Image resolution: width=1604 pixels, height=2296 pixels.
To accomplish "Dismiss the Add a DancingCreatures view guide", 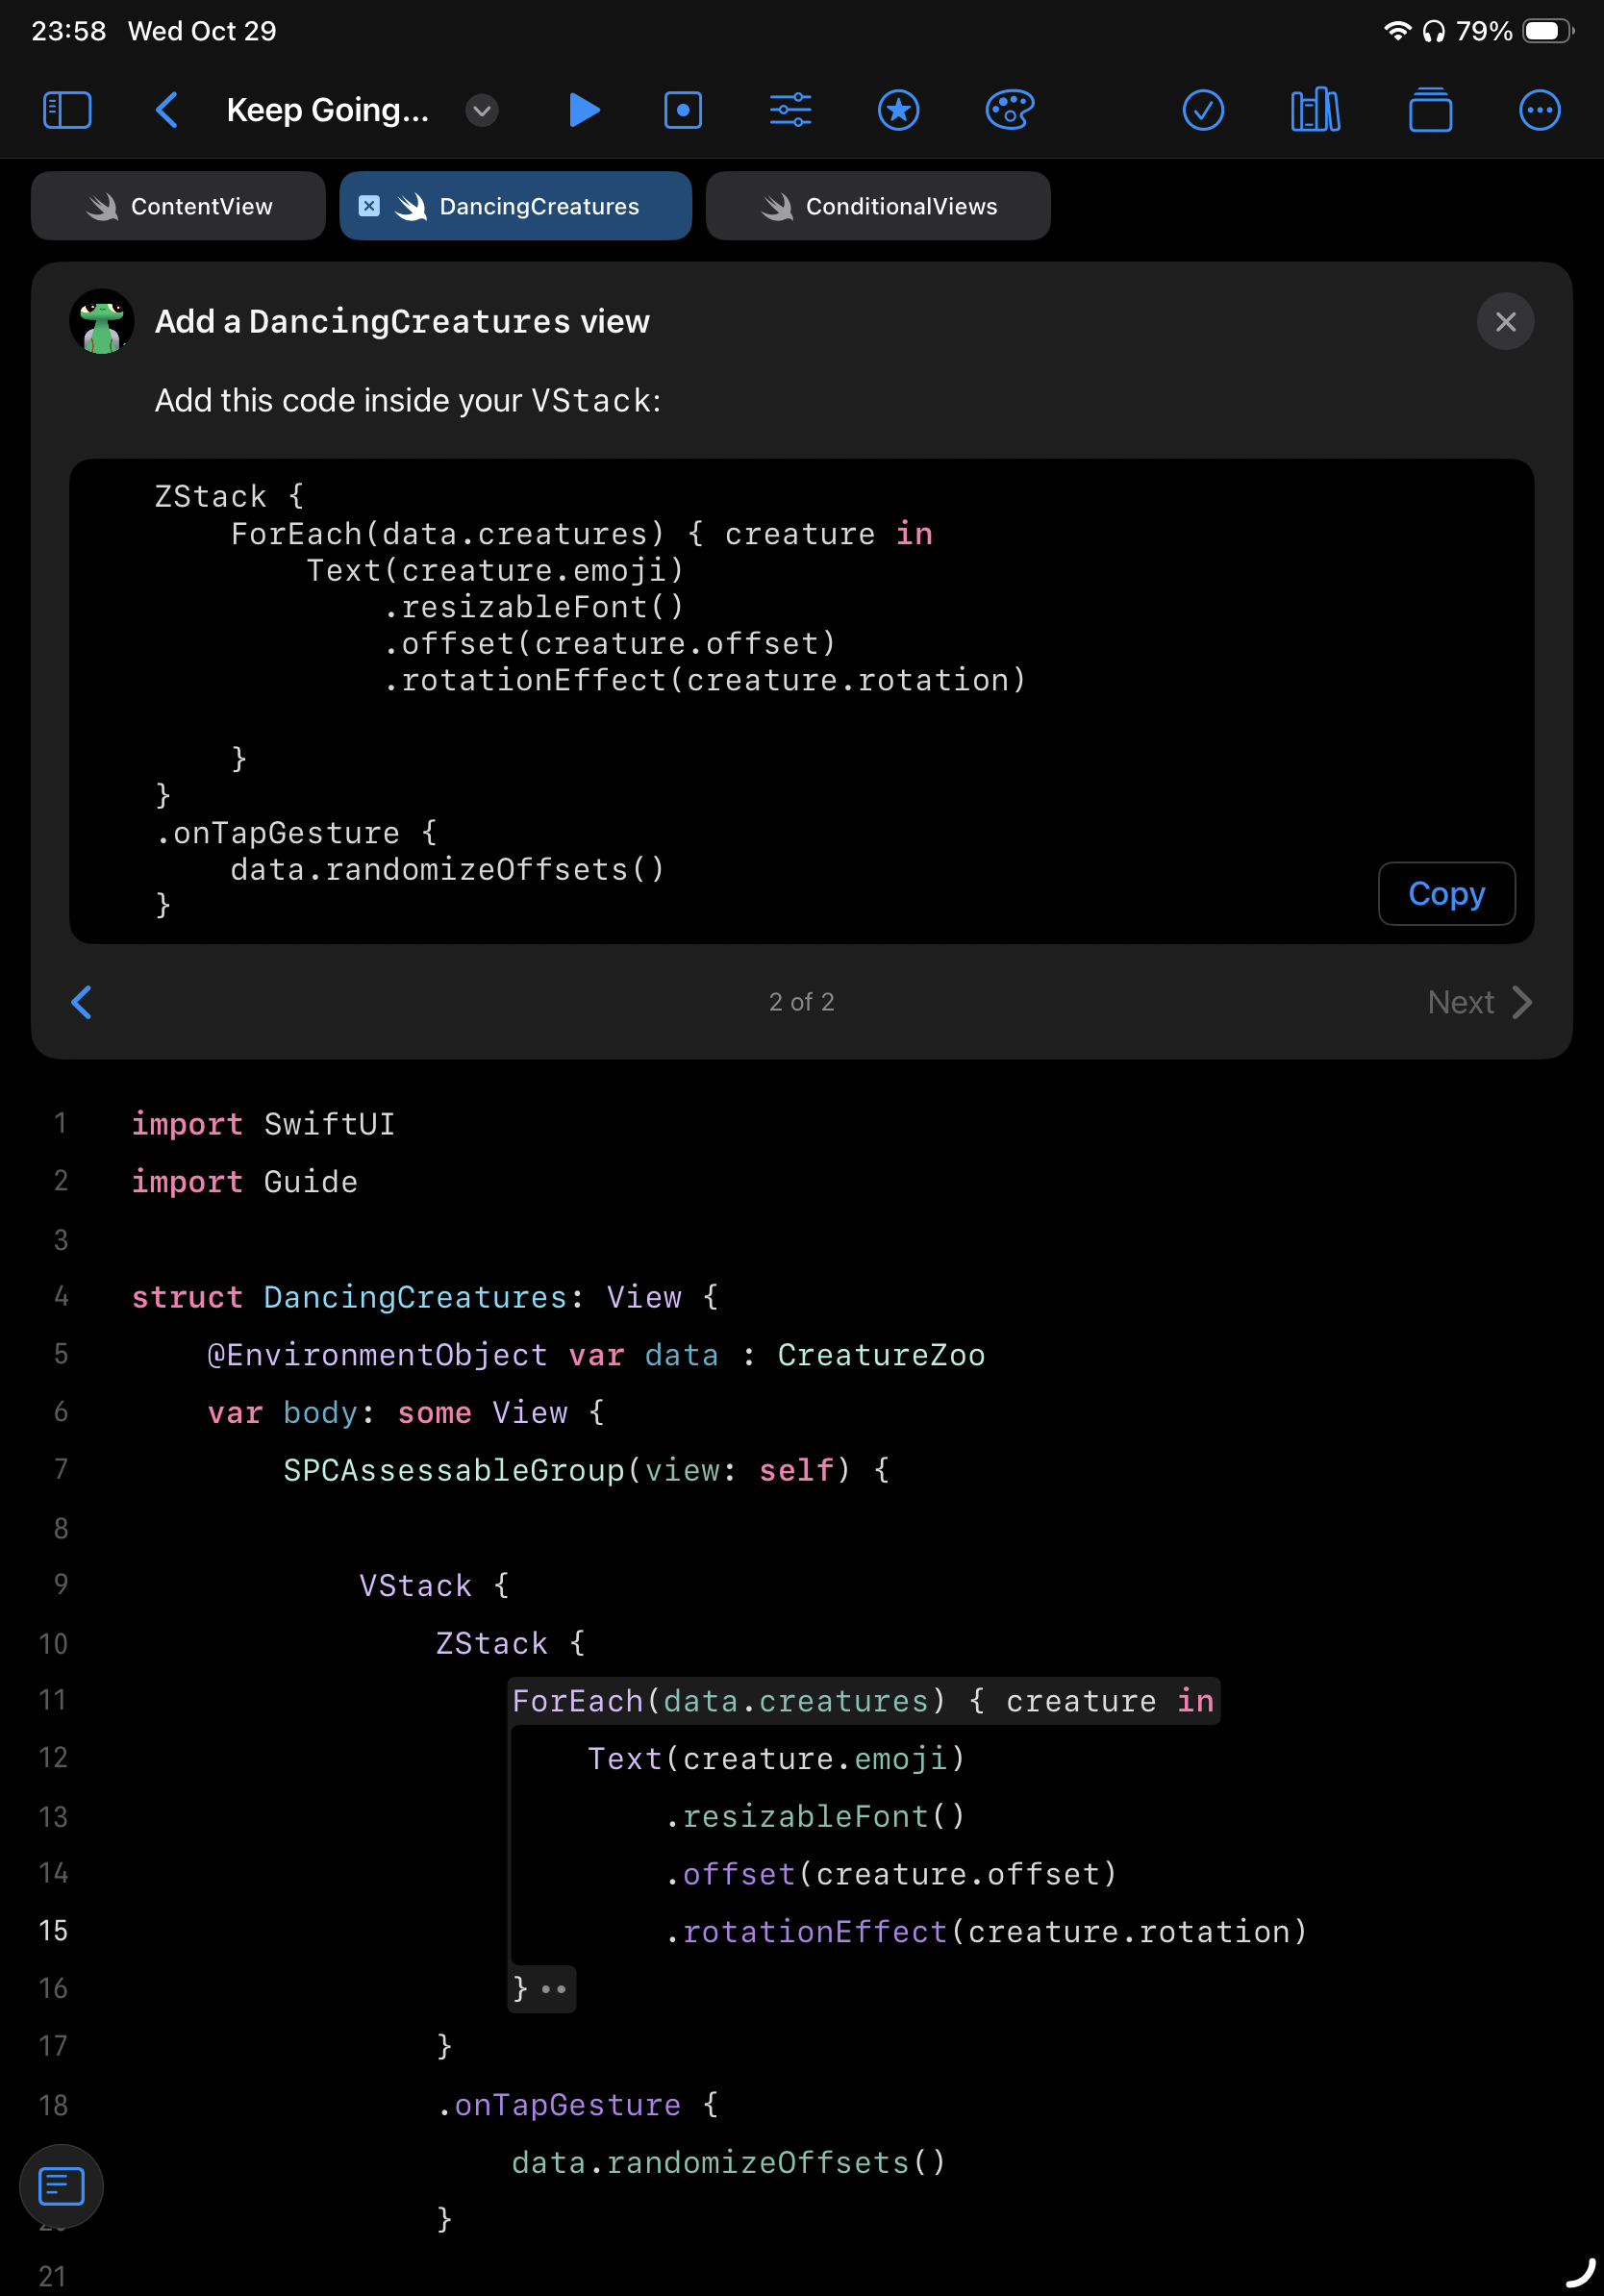I will click(1505, 321).
